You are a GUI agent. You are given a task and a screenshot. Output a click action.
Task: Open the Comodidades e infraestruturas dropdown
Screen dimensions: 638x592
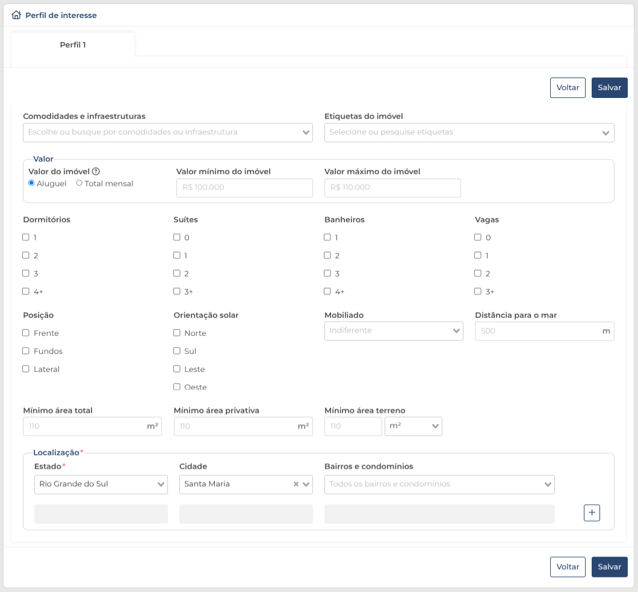(x=168, y=133)
